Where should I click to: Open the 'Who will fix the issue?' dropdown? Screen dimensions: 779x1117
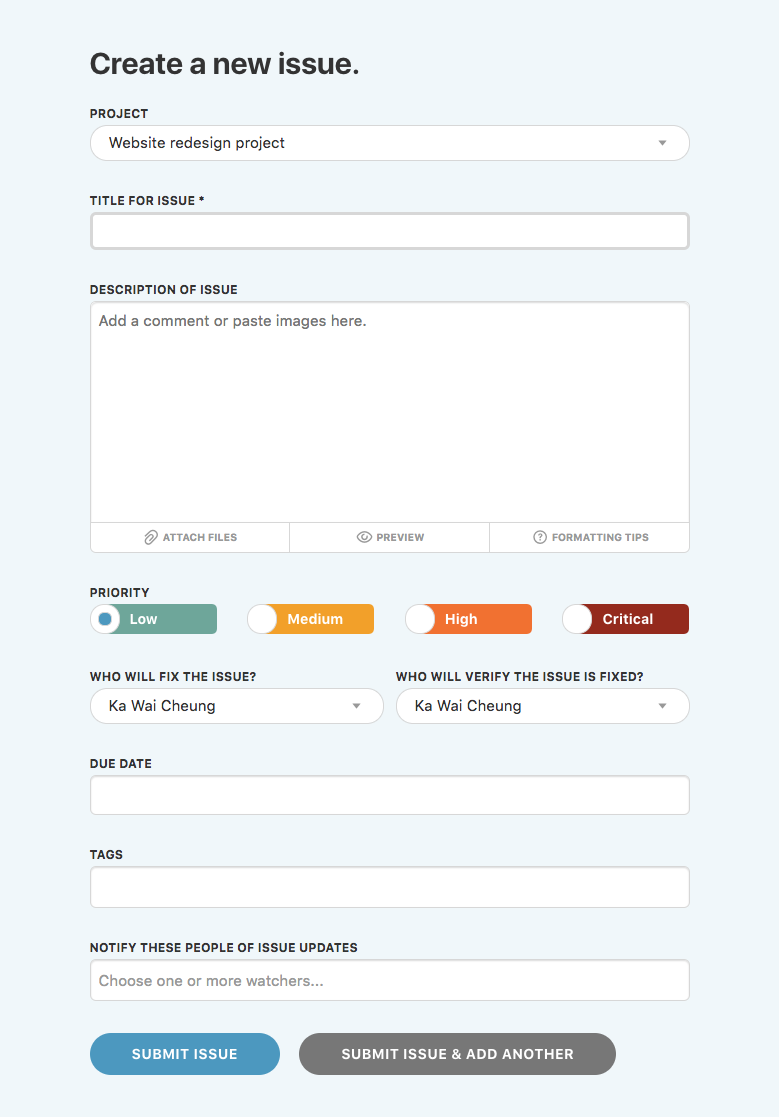(x=236, y=706)
